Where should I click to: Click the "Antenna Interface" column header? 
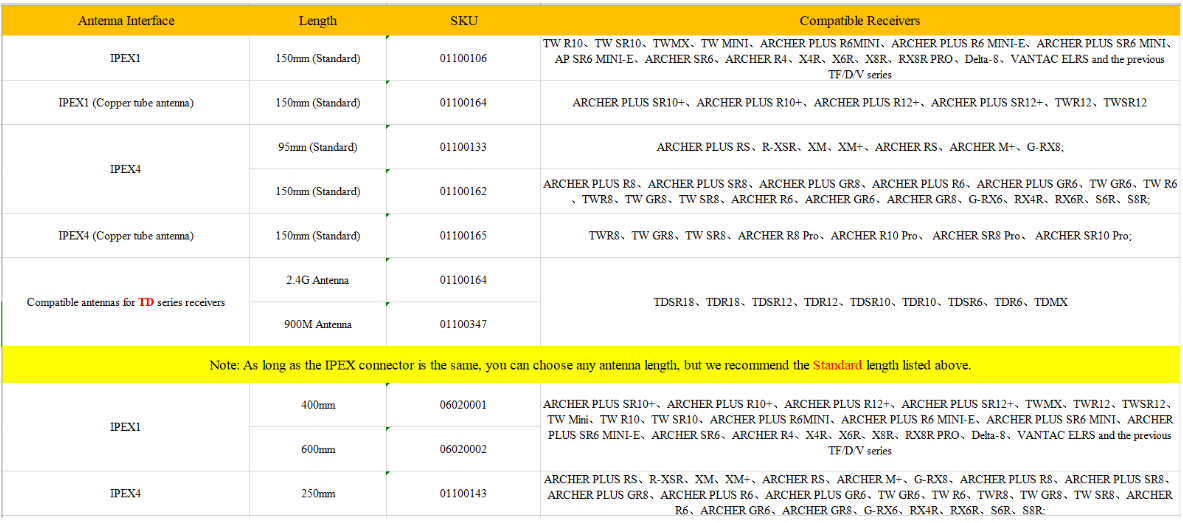[126, 20]
